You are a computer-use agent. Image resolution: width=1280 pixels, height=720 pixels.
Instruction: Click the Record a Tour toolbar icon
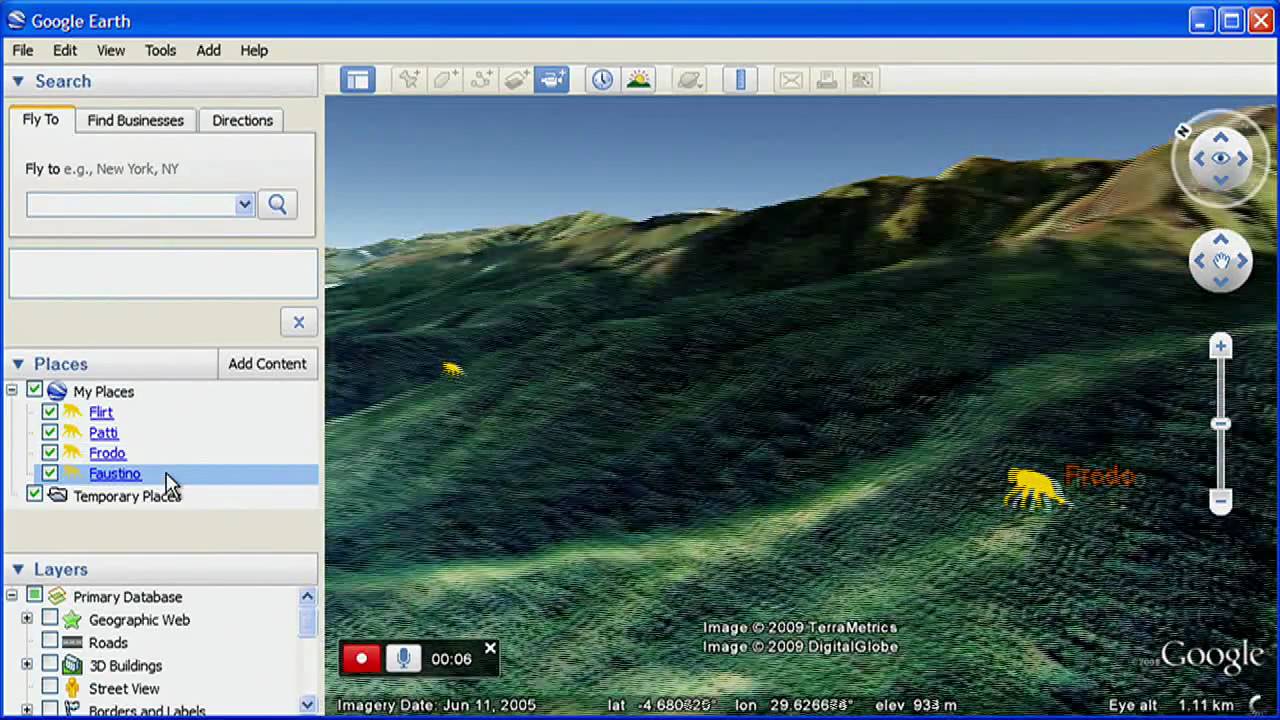pos(552,80)
